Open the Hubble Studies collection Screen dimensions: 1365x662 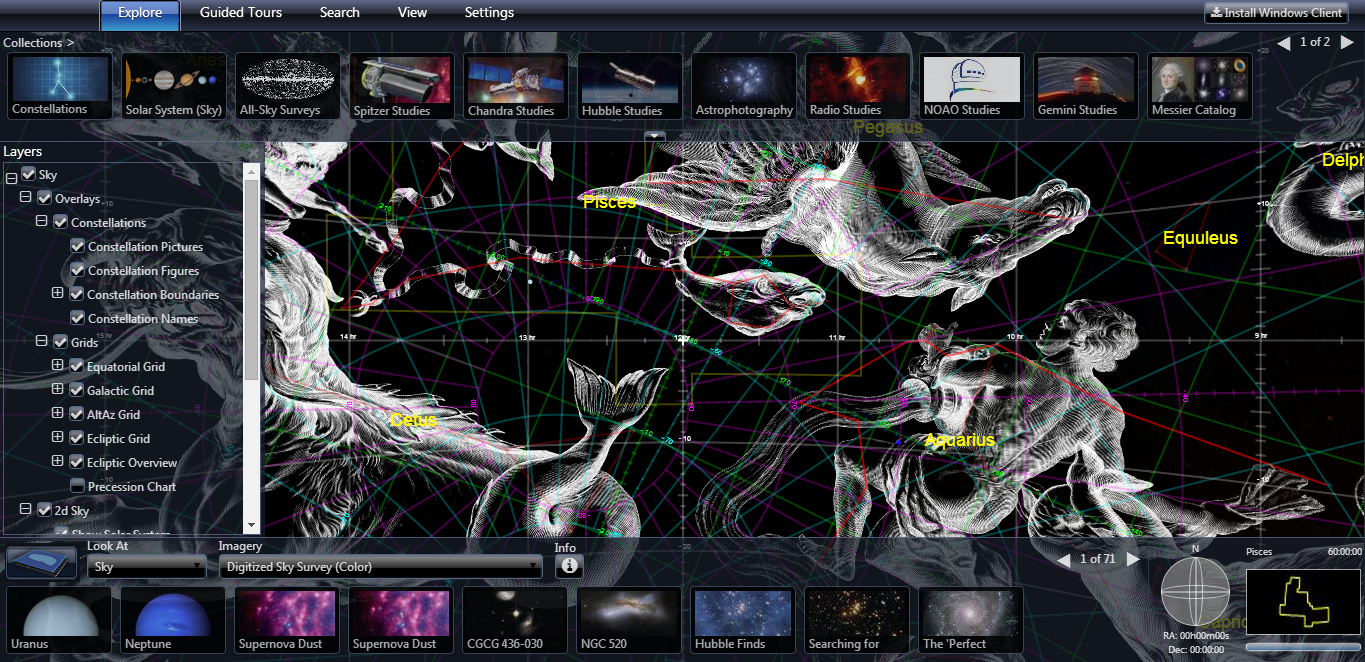pos(630,87)
